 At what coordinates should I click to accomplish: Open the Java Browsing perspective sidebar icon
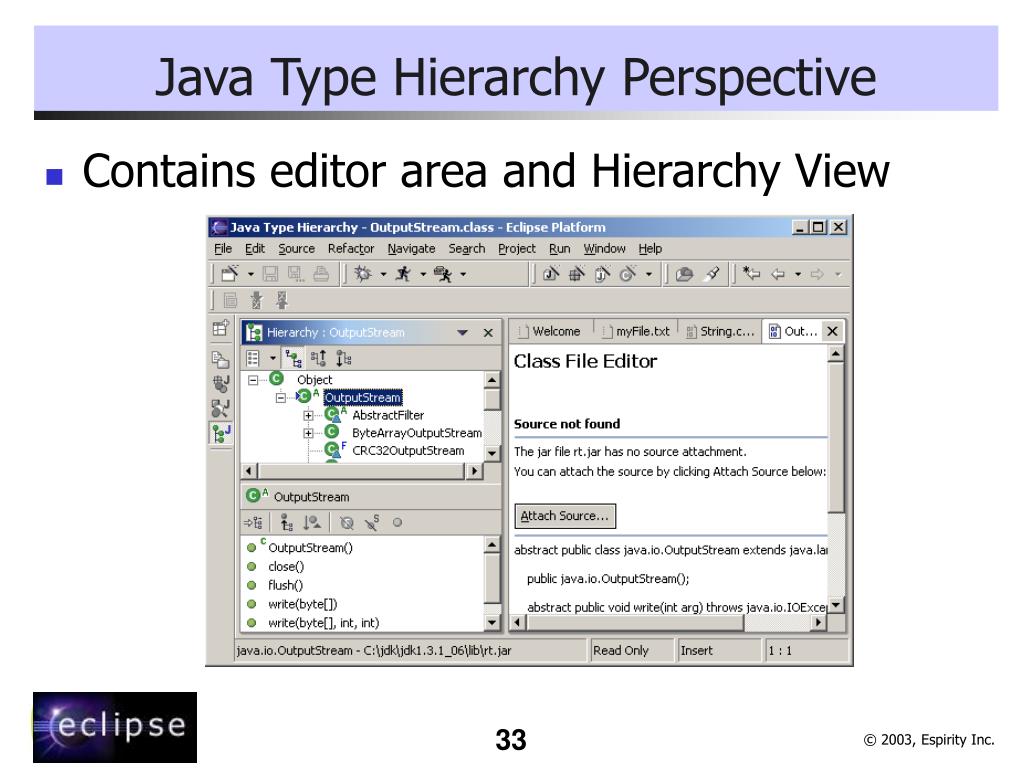[221, 408]
